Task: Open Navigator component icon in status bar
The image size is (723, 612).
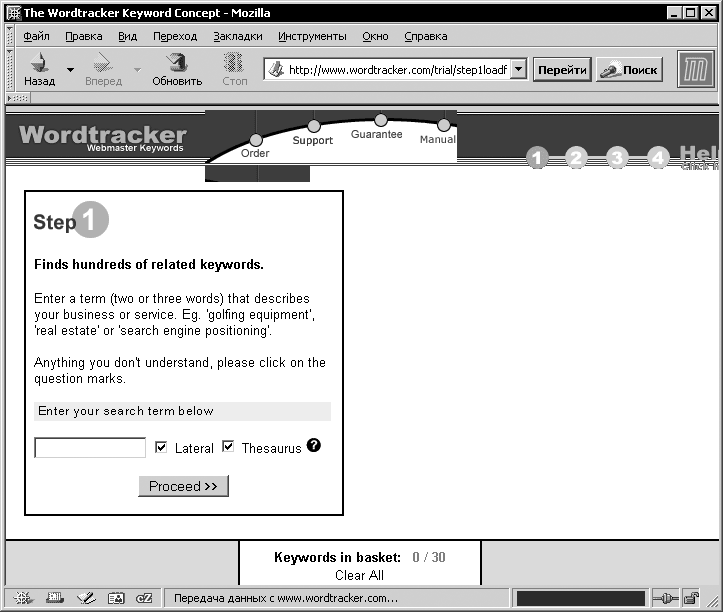Action: (22, 598)
